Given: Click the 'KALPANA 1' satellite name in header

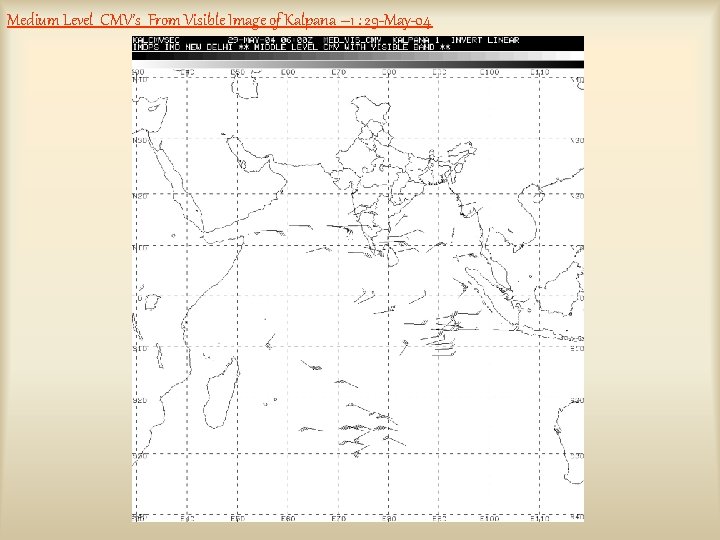Looking at the screenshot, I should (x=416, y=40).
